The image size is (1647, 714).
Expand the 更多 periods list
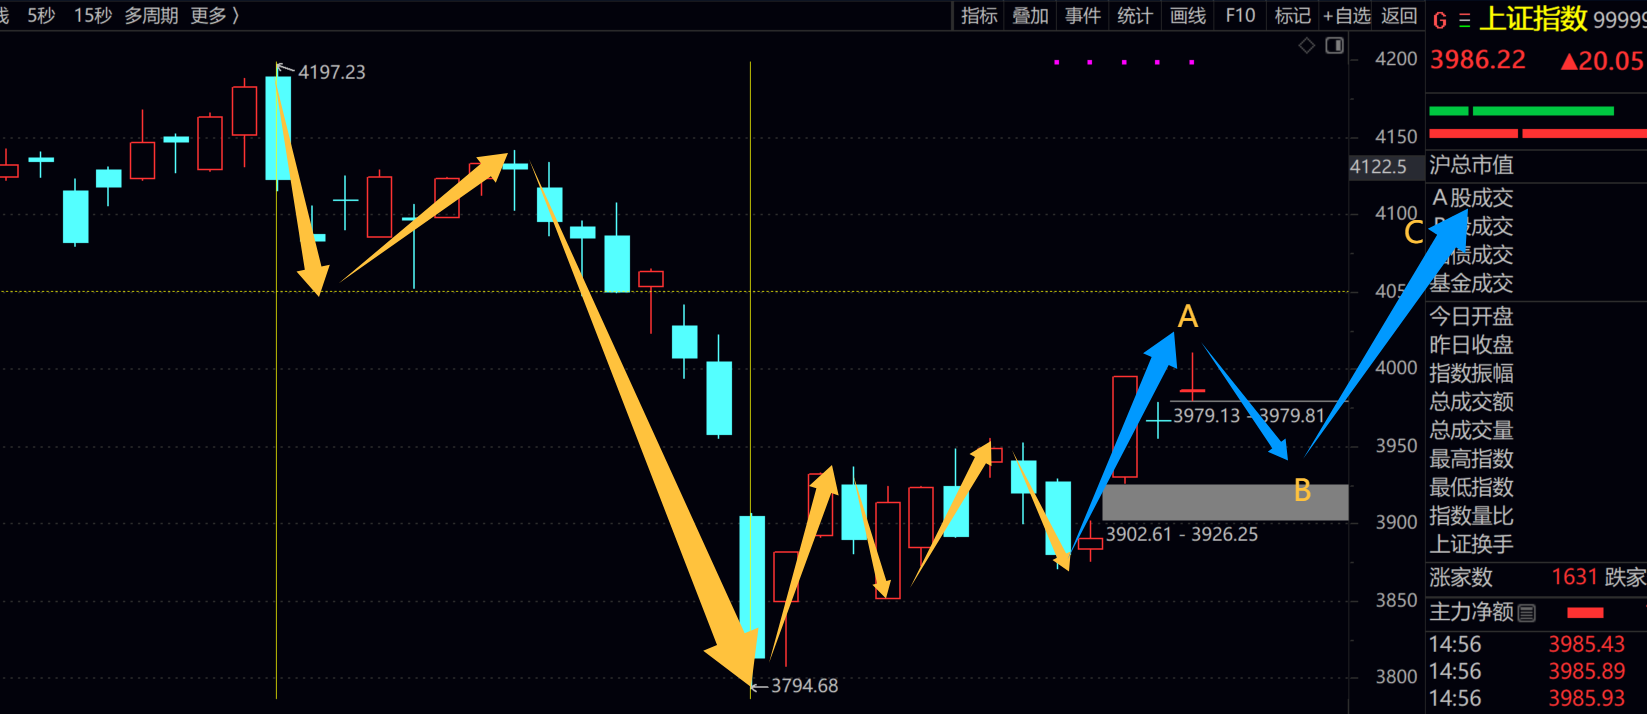coord(214,16)
